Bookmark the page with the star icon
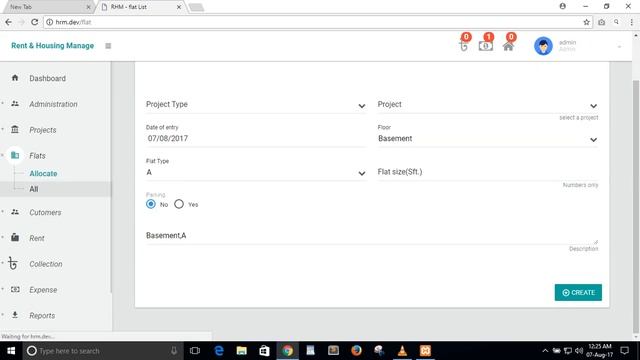 click(x=587, y=22)
